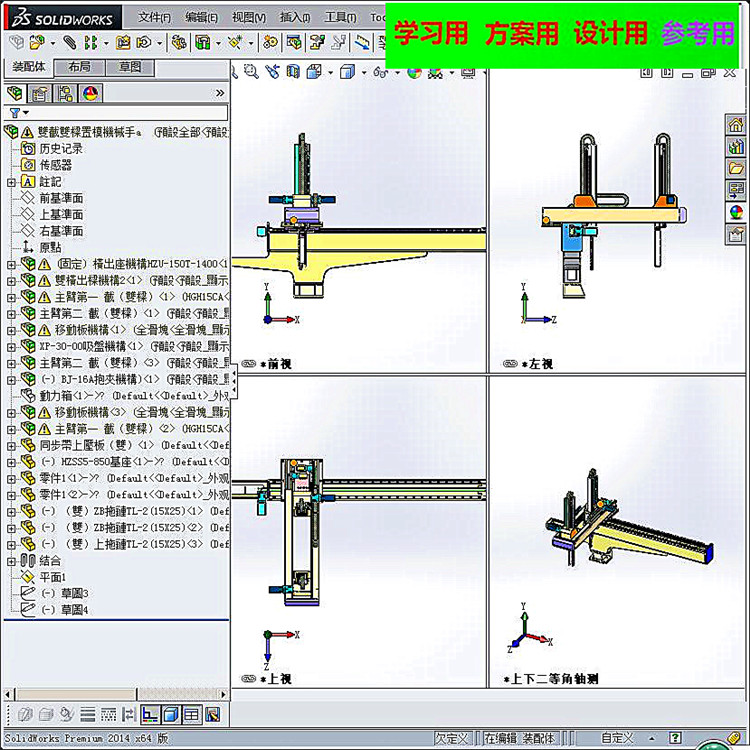Toggle the shaded cube button in bottom toolbar
750x750 pixels.
[x=170, y=715]
